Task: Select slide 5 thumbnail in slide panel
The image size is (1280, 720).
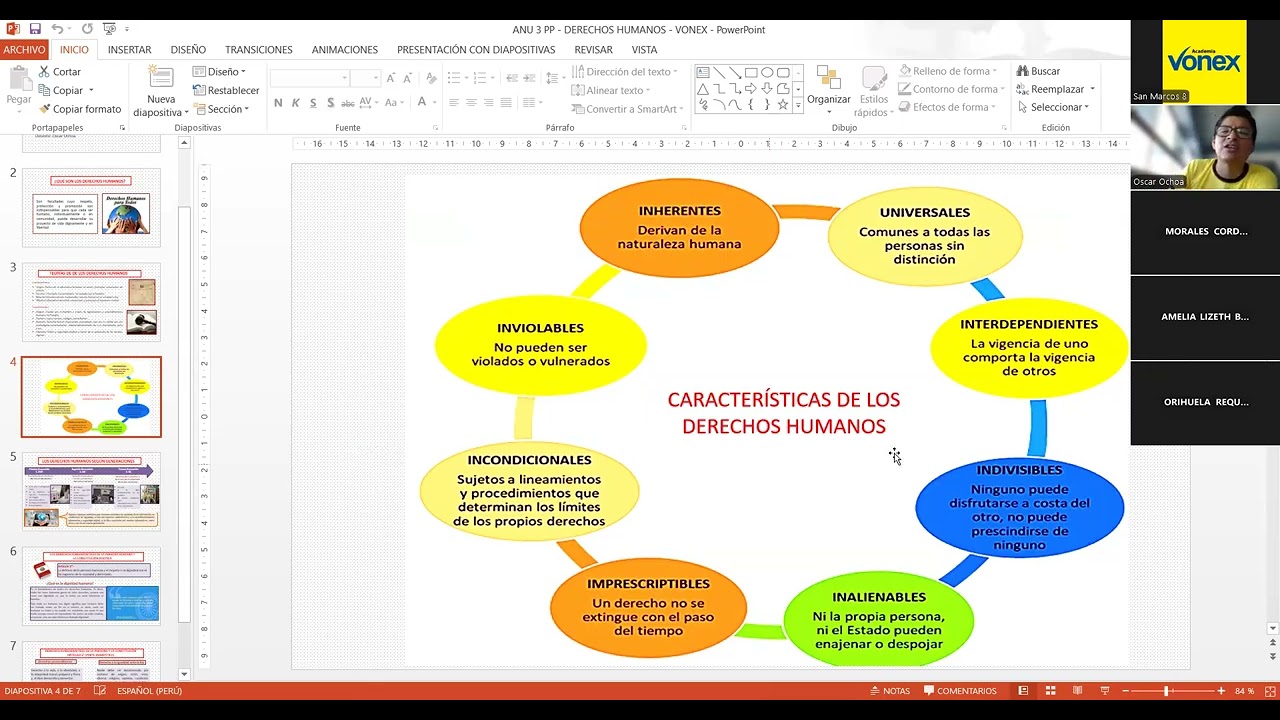Action: point(91,491)
